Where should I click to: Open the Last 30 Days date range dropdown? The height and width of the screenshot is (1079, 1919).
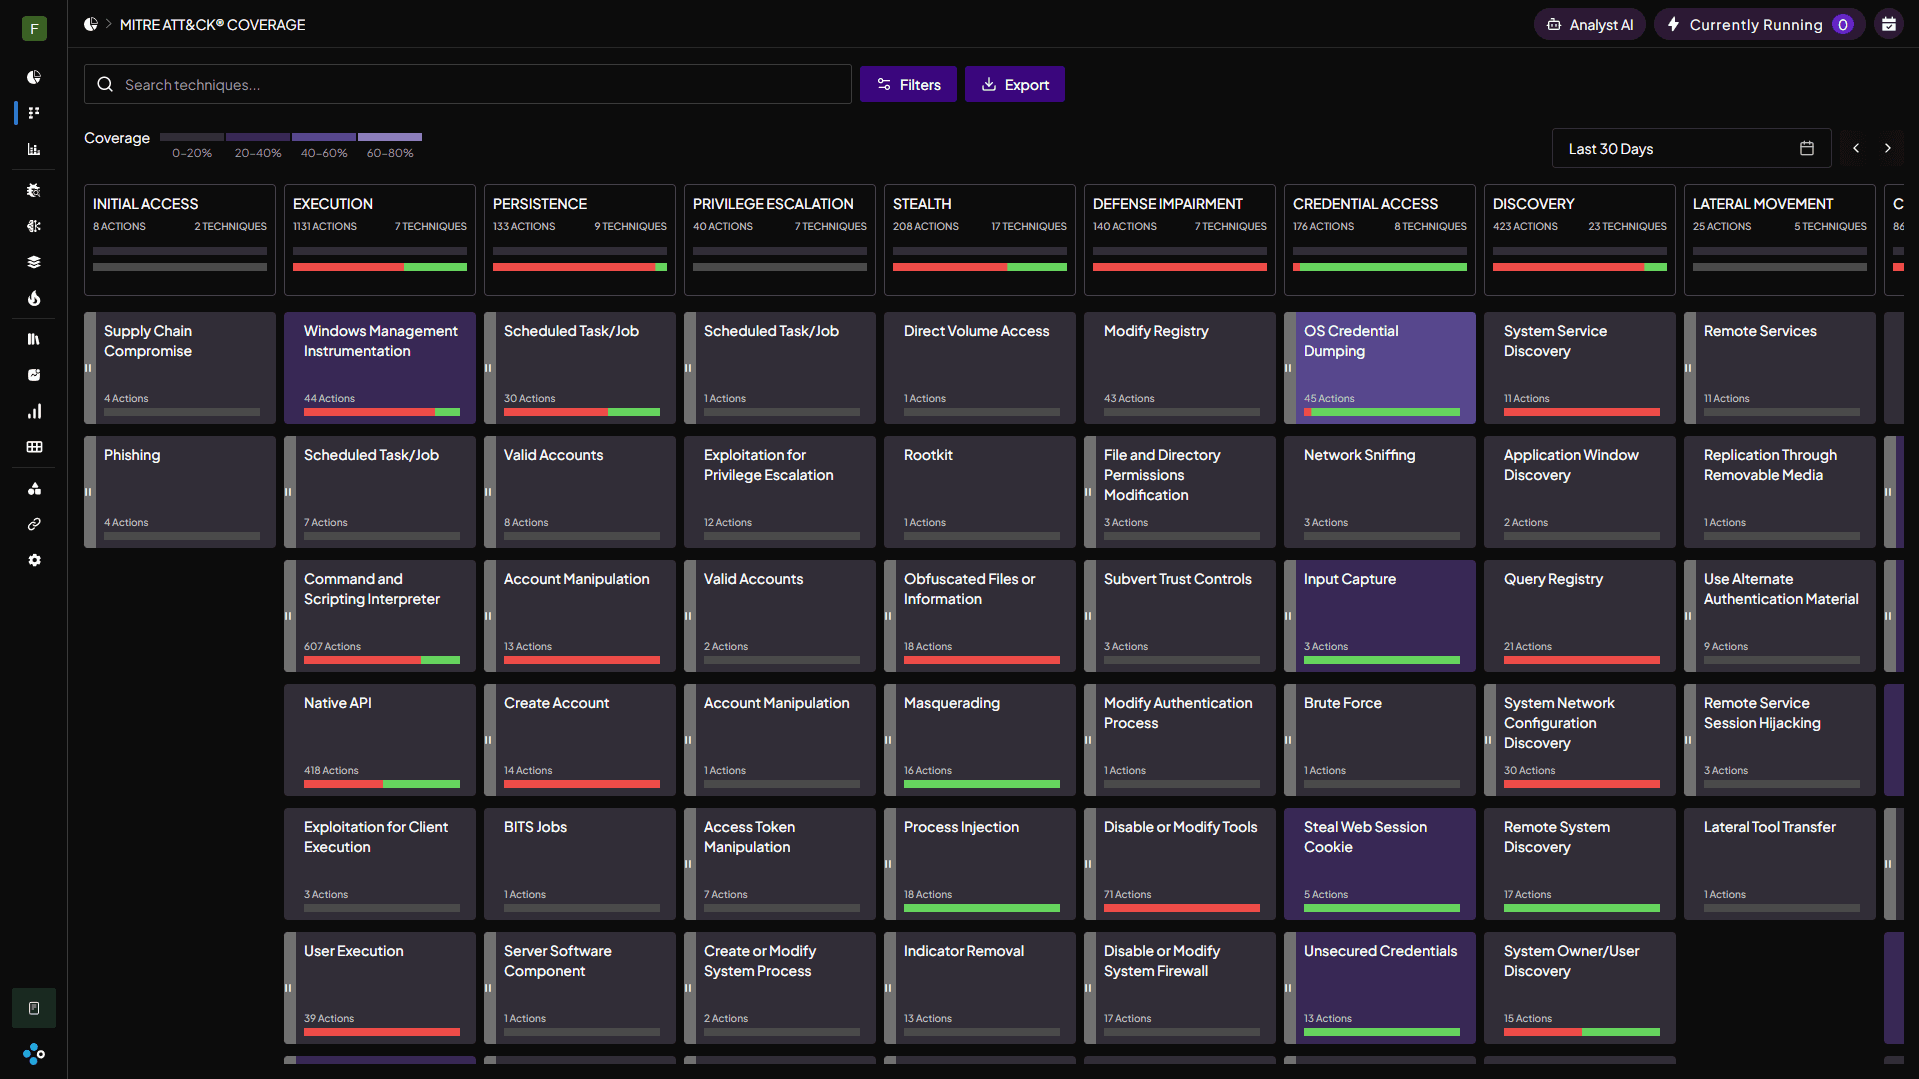pyautogui.click(x=1691, y=148)
